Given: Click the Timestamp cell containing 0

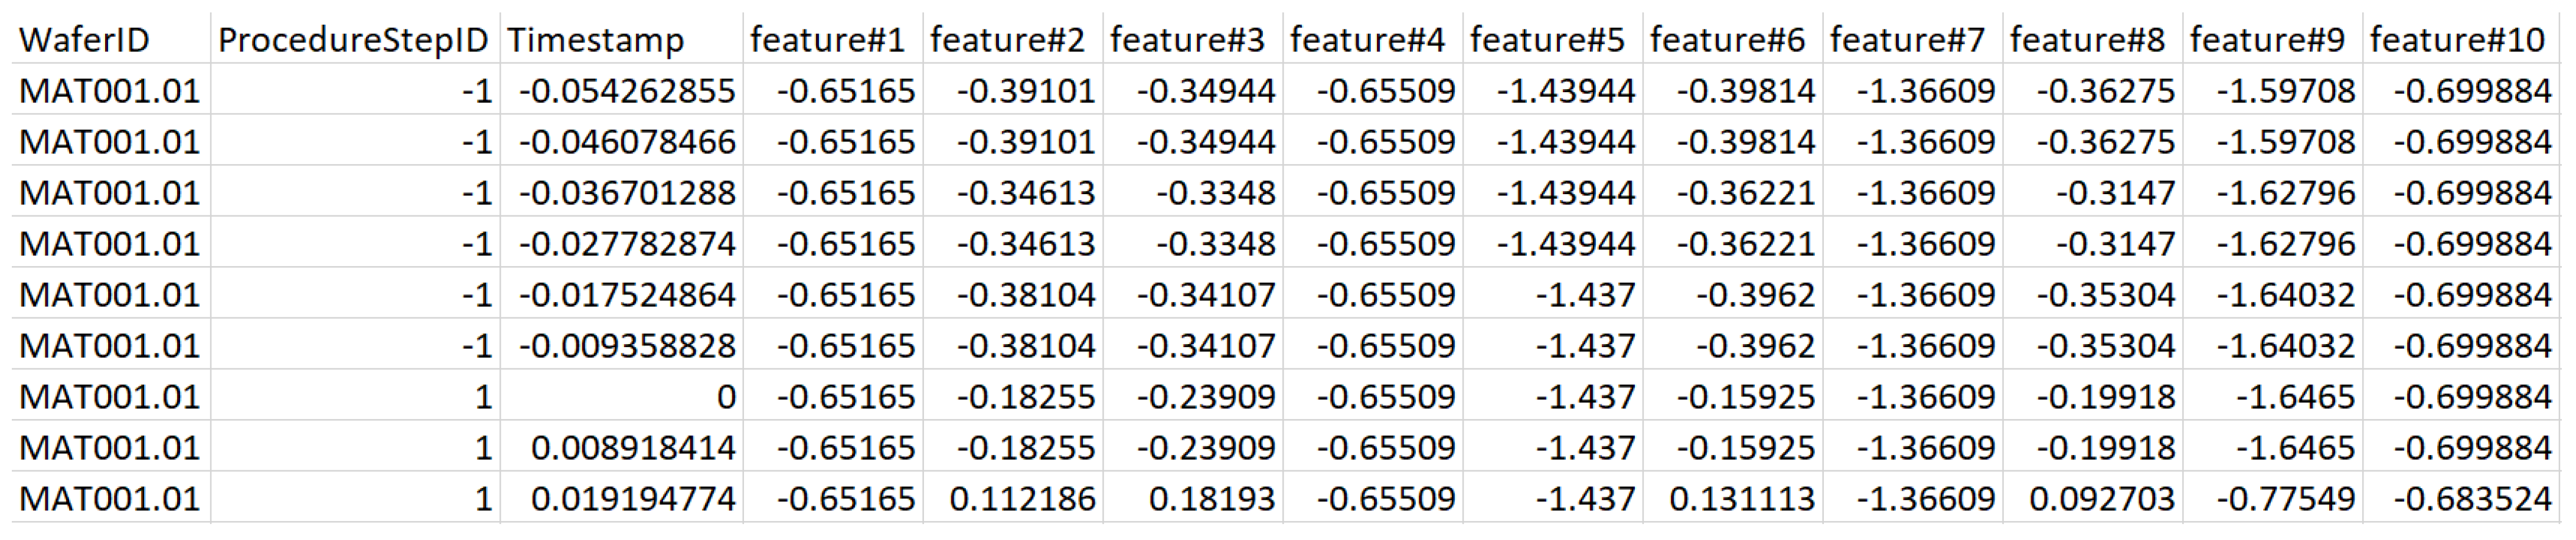Looking at the screenshot, I should [621, 397].
